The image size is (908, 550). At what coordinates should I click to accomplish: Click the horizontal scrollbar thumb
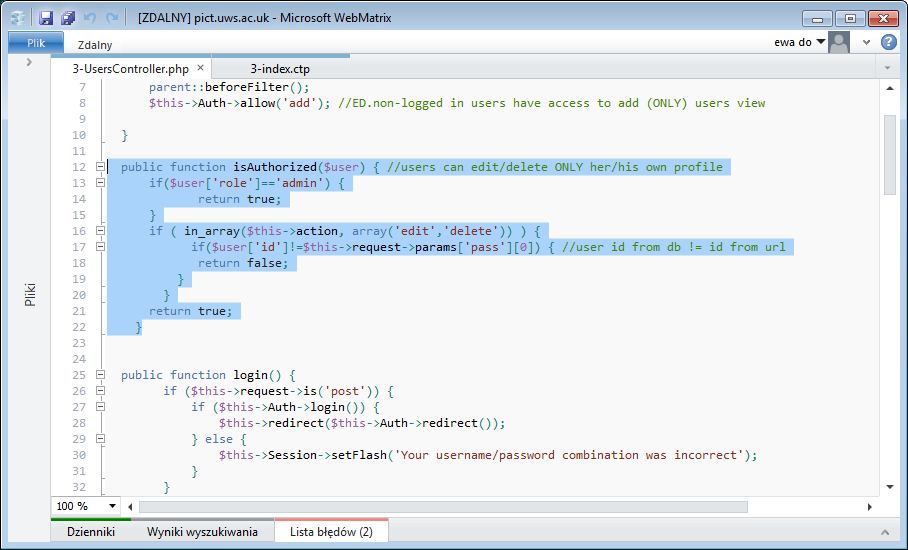pyautogui.click(x=444, y=507)
